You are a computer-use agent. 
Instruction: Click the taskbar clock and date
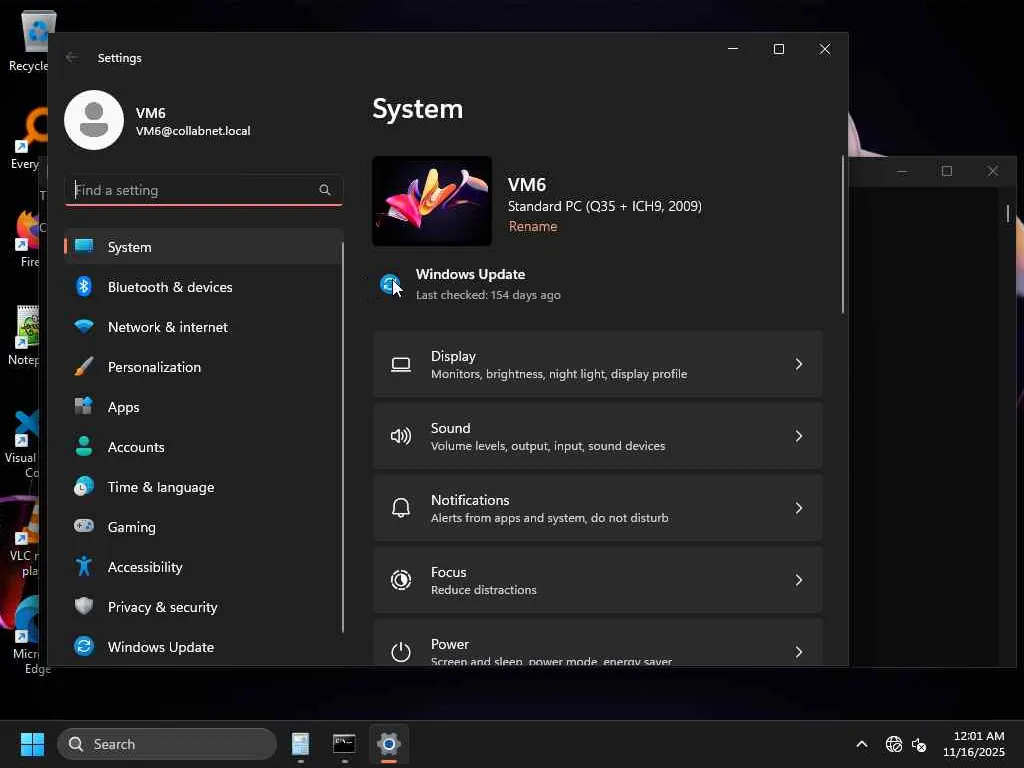[974, 744]
